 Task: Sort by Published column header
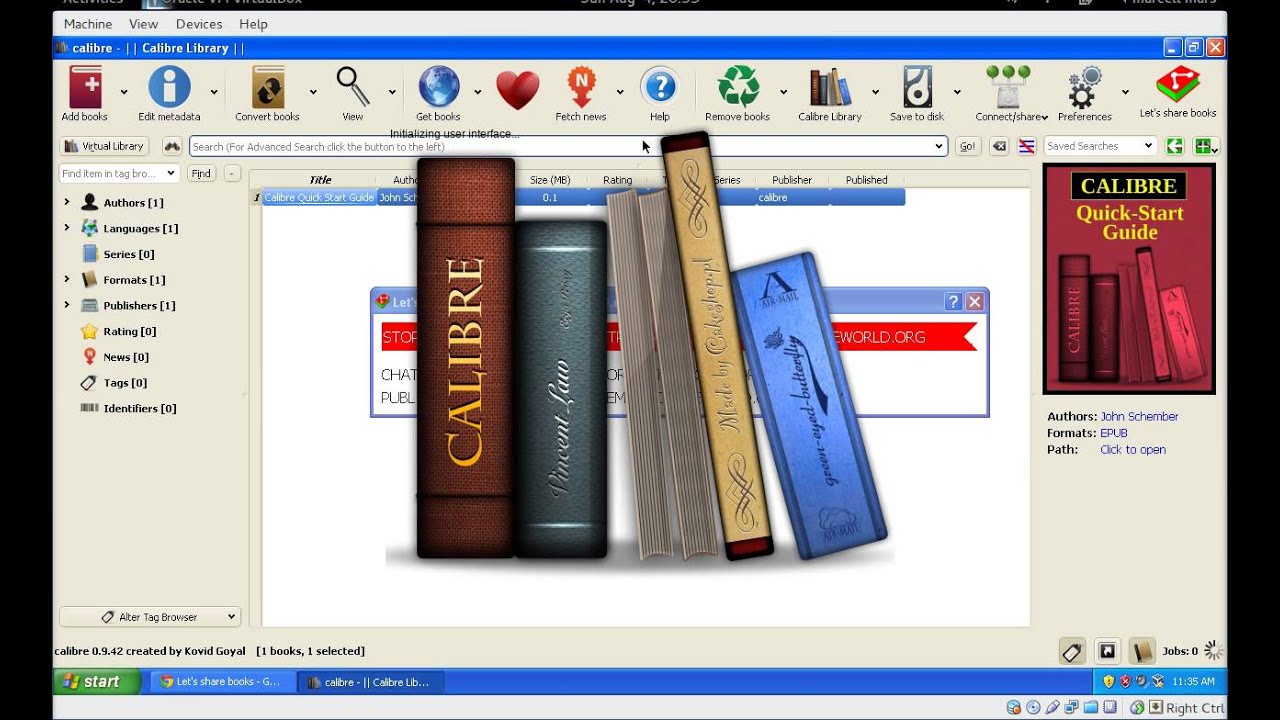(866, 180)
